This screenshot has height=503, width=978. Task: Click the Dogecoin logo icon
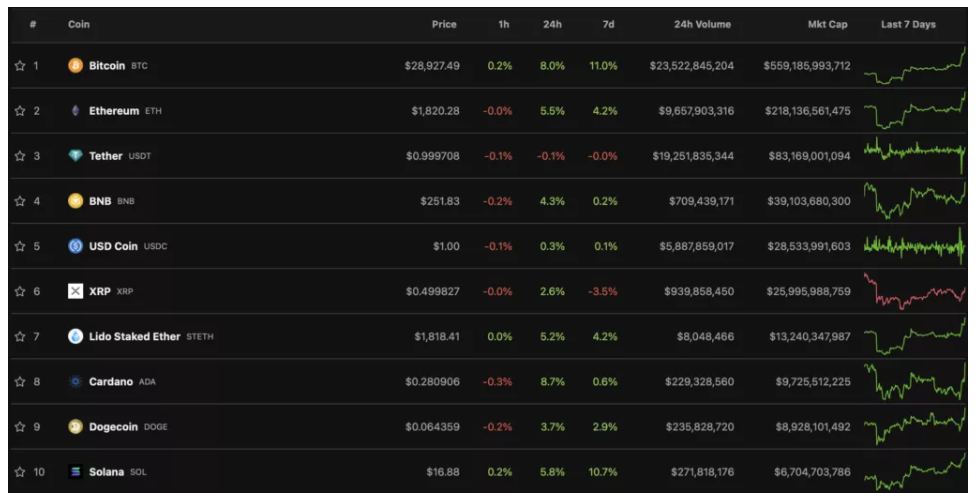click(x=75, y=427)
